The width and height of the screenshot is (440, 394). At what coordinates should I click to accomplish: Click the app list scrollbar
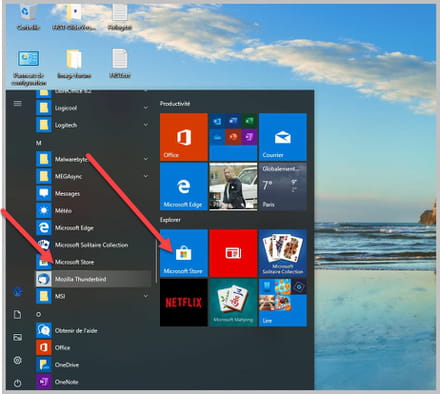click(x=156, y=262)
